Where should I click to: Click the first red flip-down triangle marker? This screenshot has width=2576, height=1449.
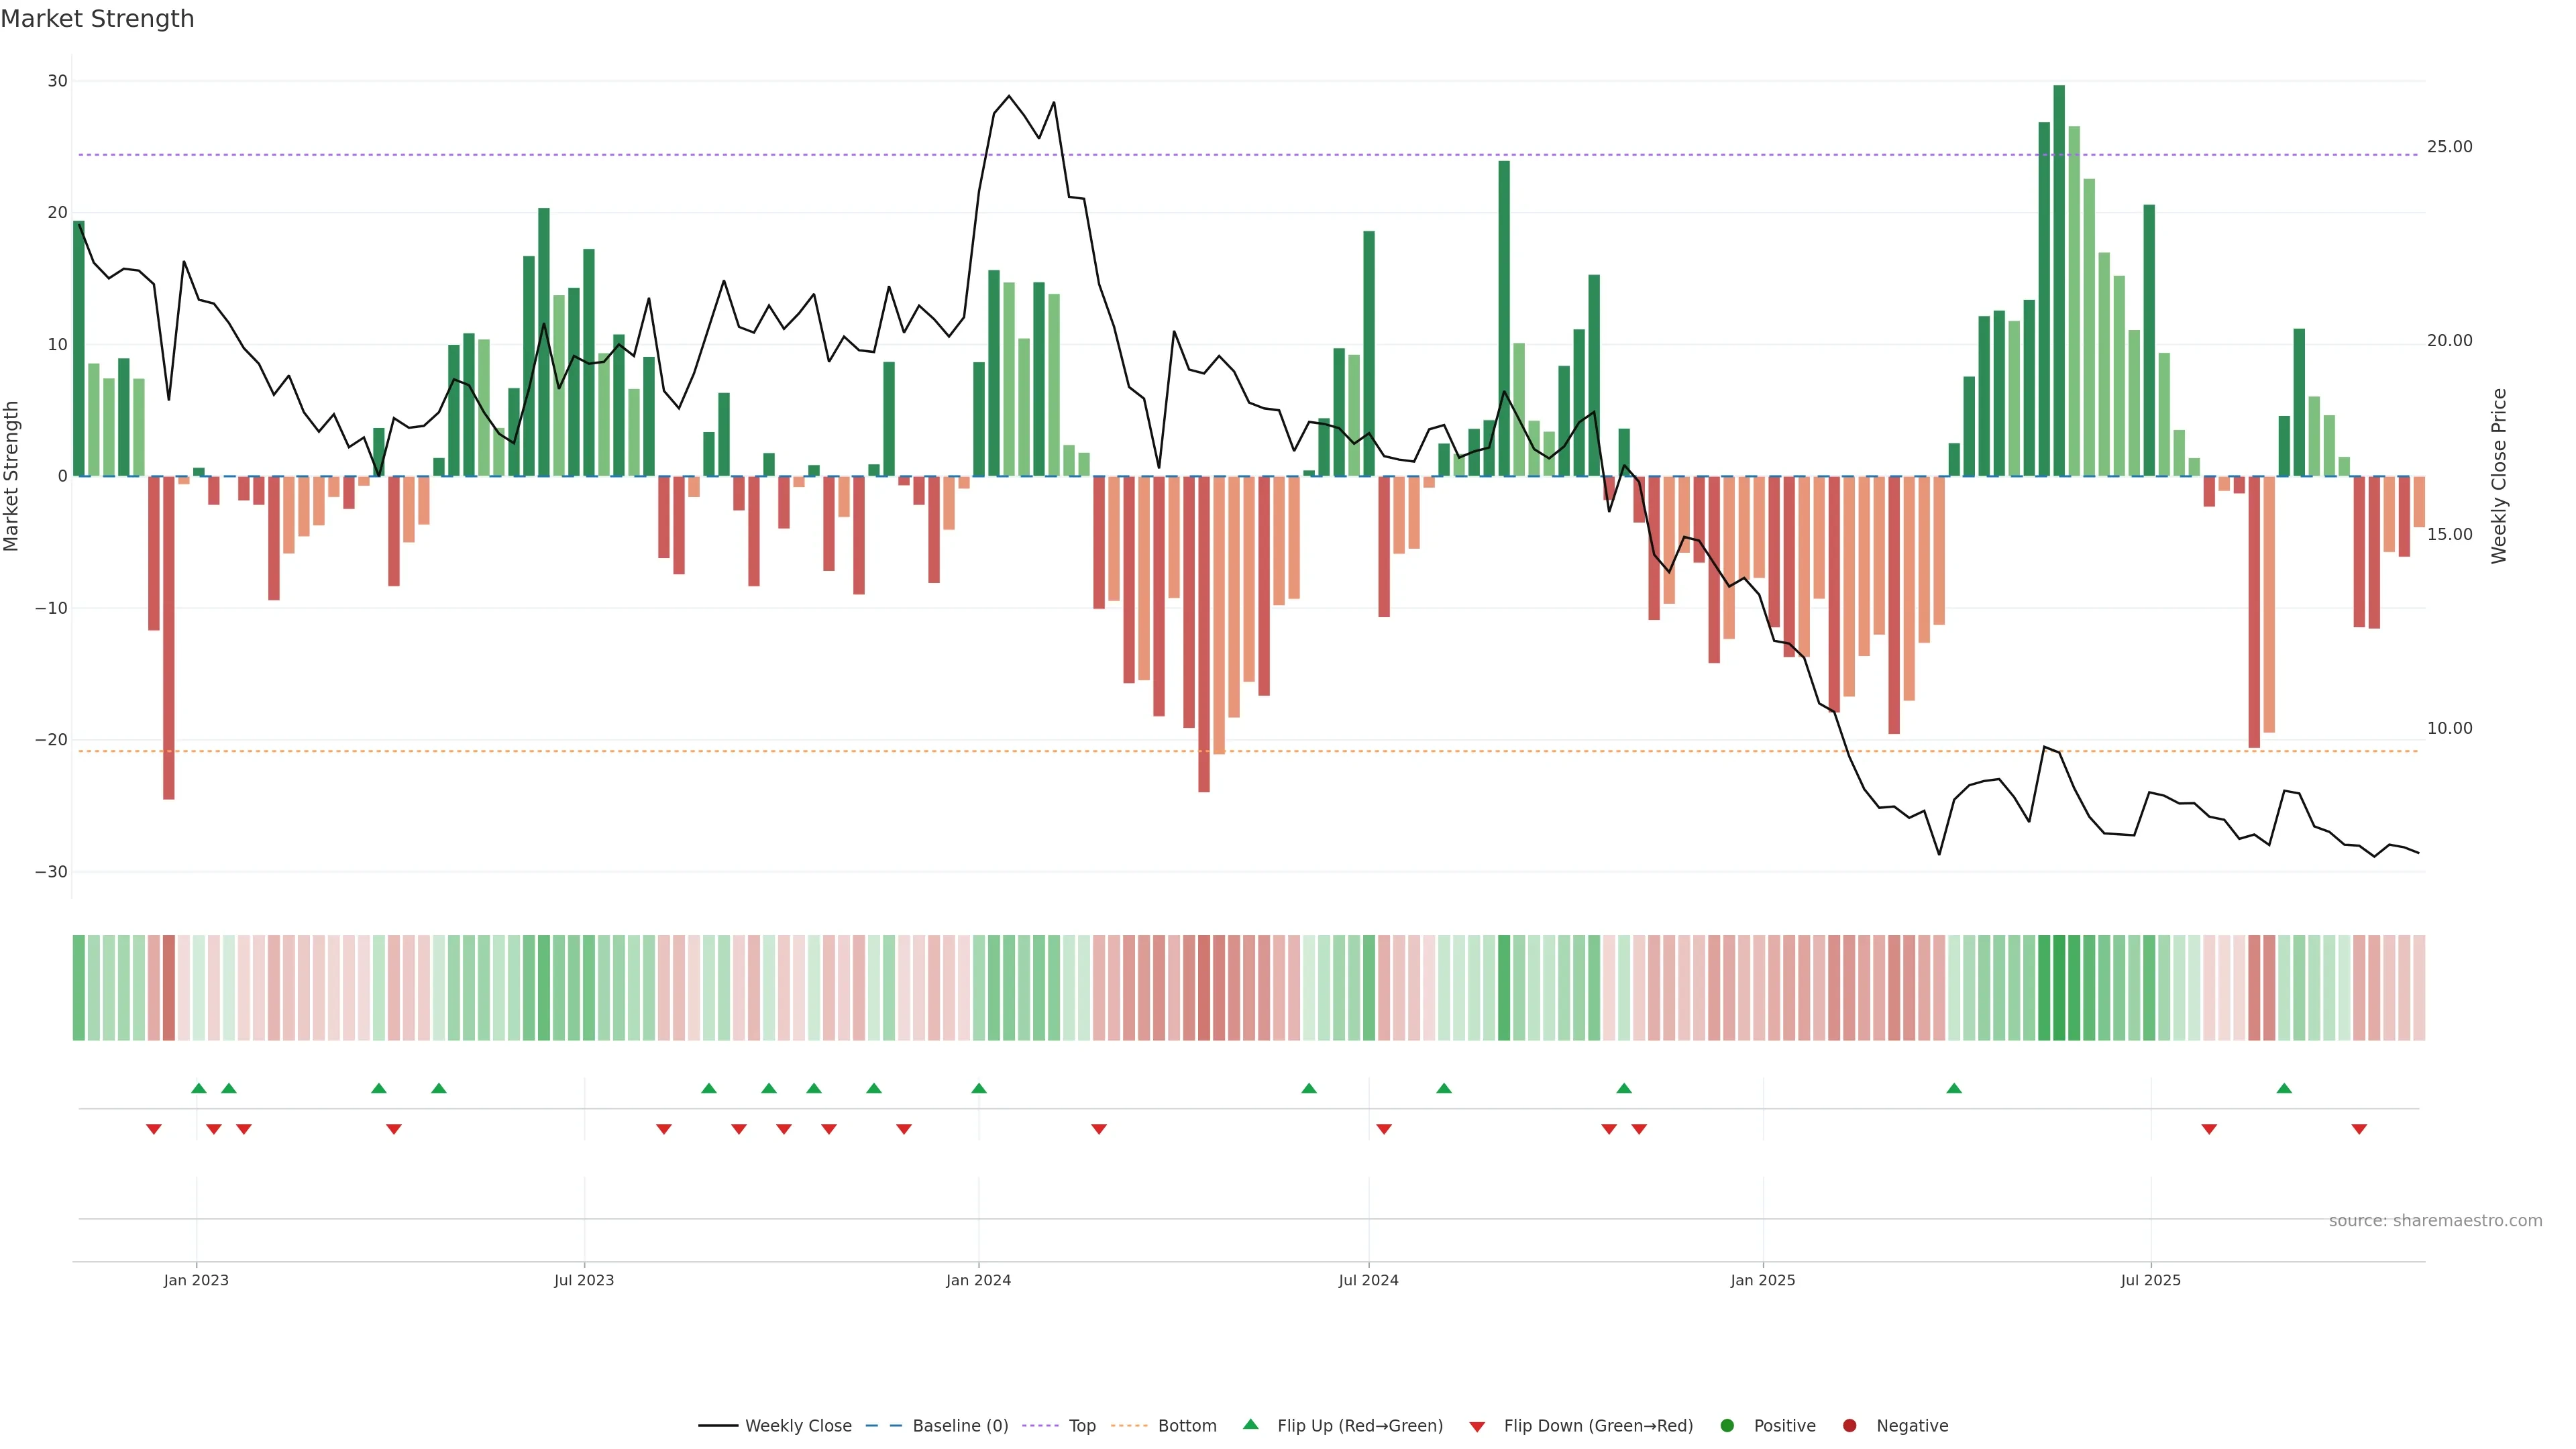point(154,1129)
